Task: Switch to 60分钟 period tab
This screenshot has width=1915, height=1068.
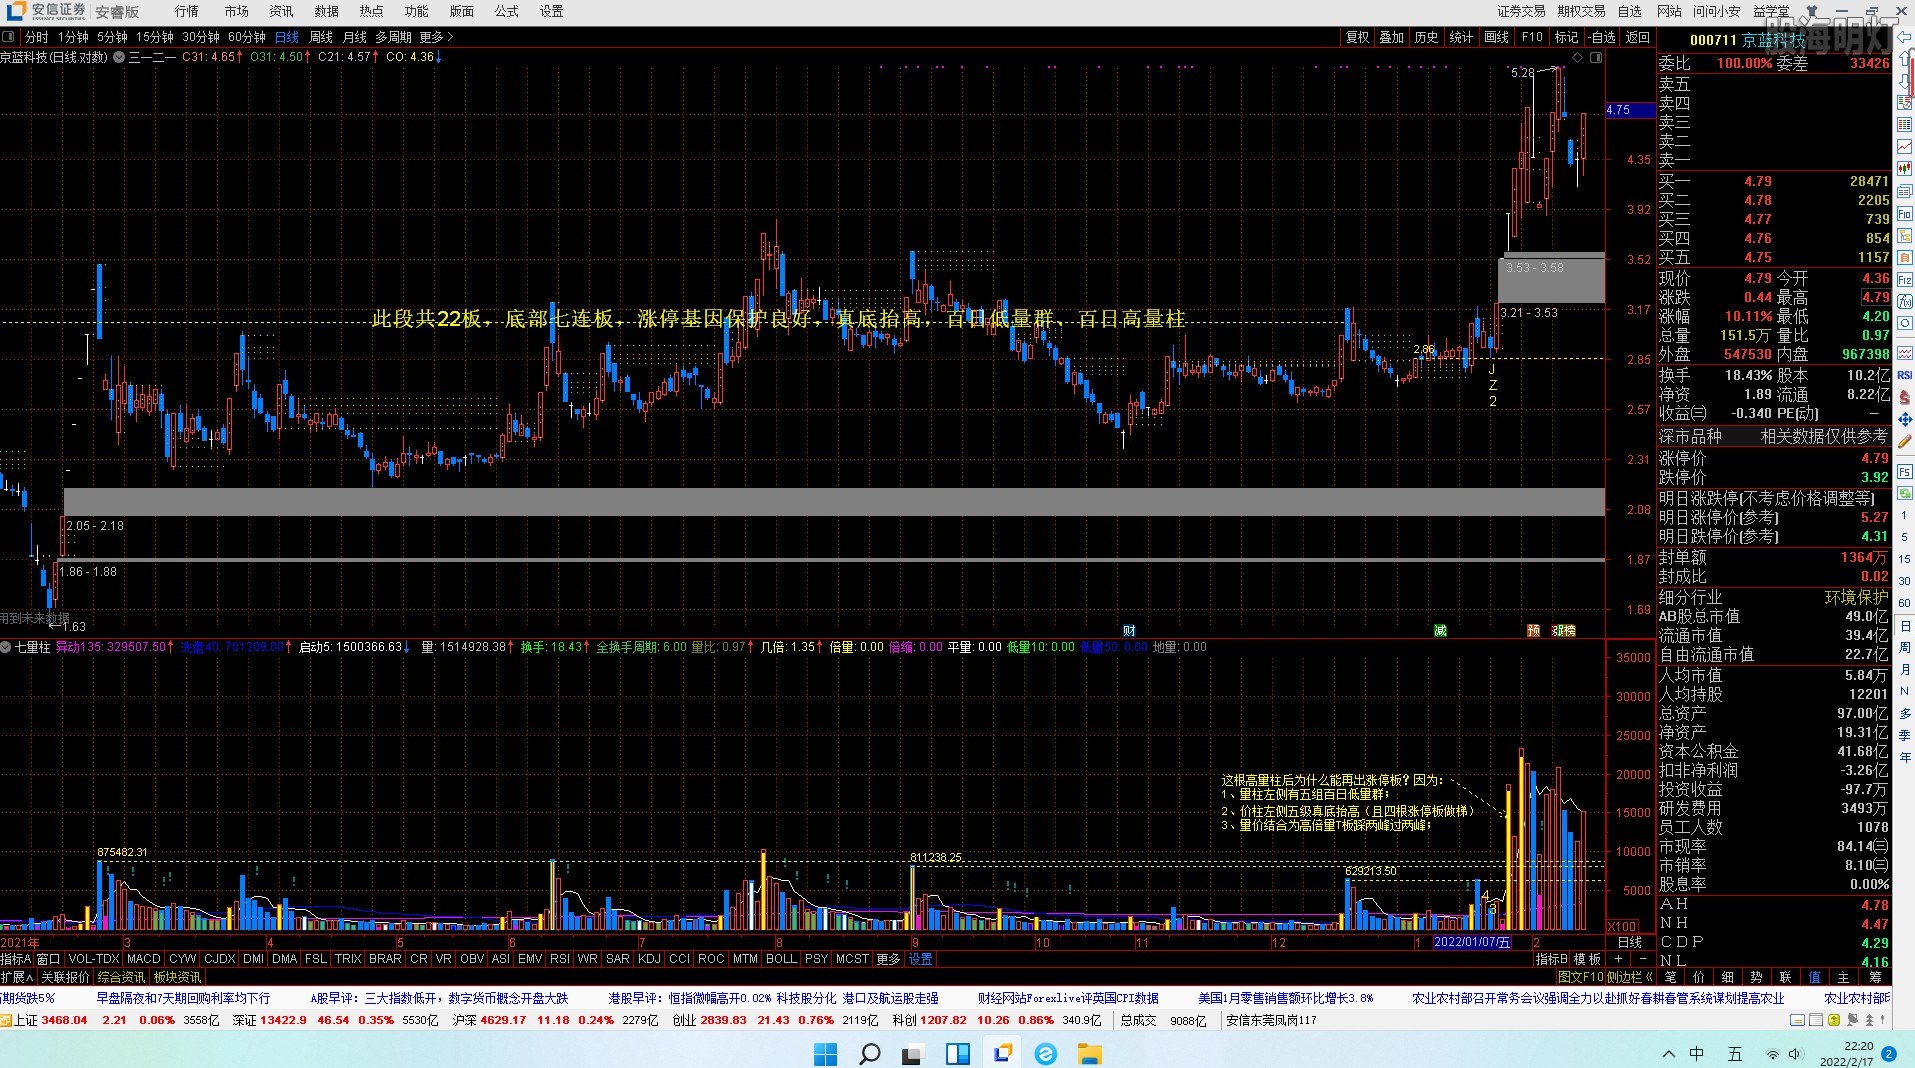Action: [247, 37]
